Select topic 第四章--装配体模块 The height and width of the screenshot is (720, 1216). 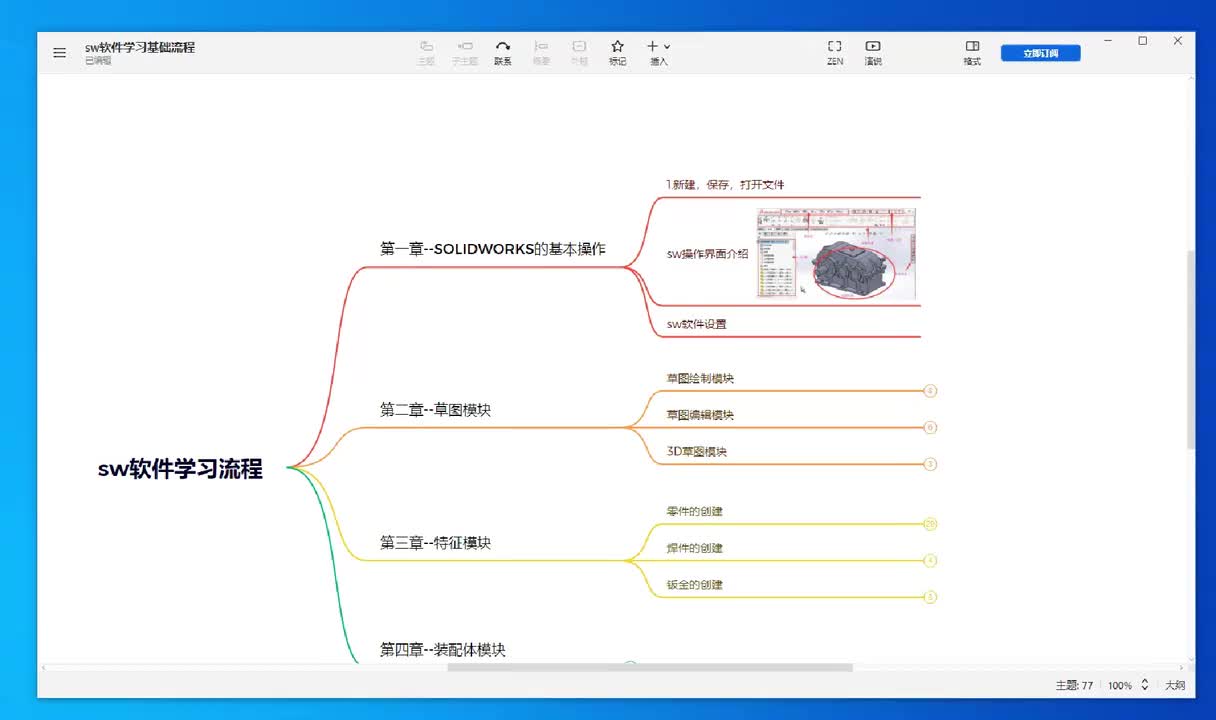pos(443,650)
